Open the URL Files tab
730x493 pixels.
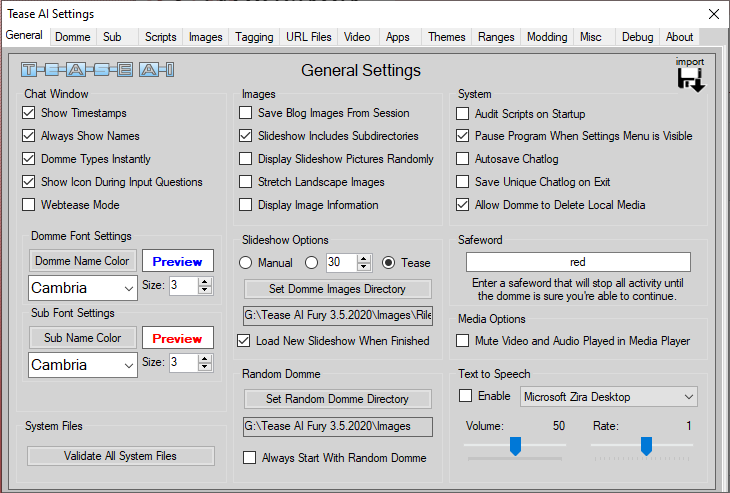[x=309, y=37]
